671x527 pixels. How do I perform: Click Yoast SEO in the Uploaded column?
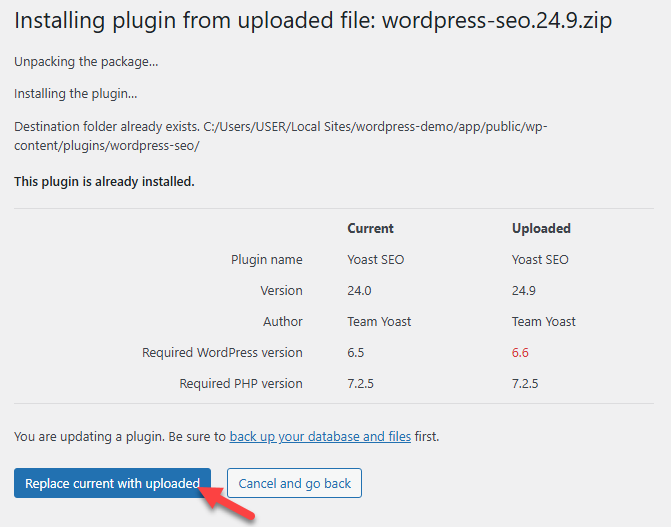click(540, 259)
